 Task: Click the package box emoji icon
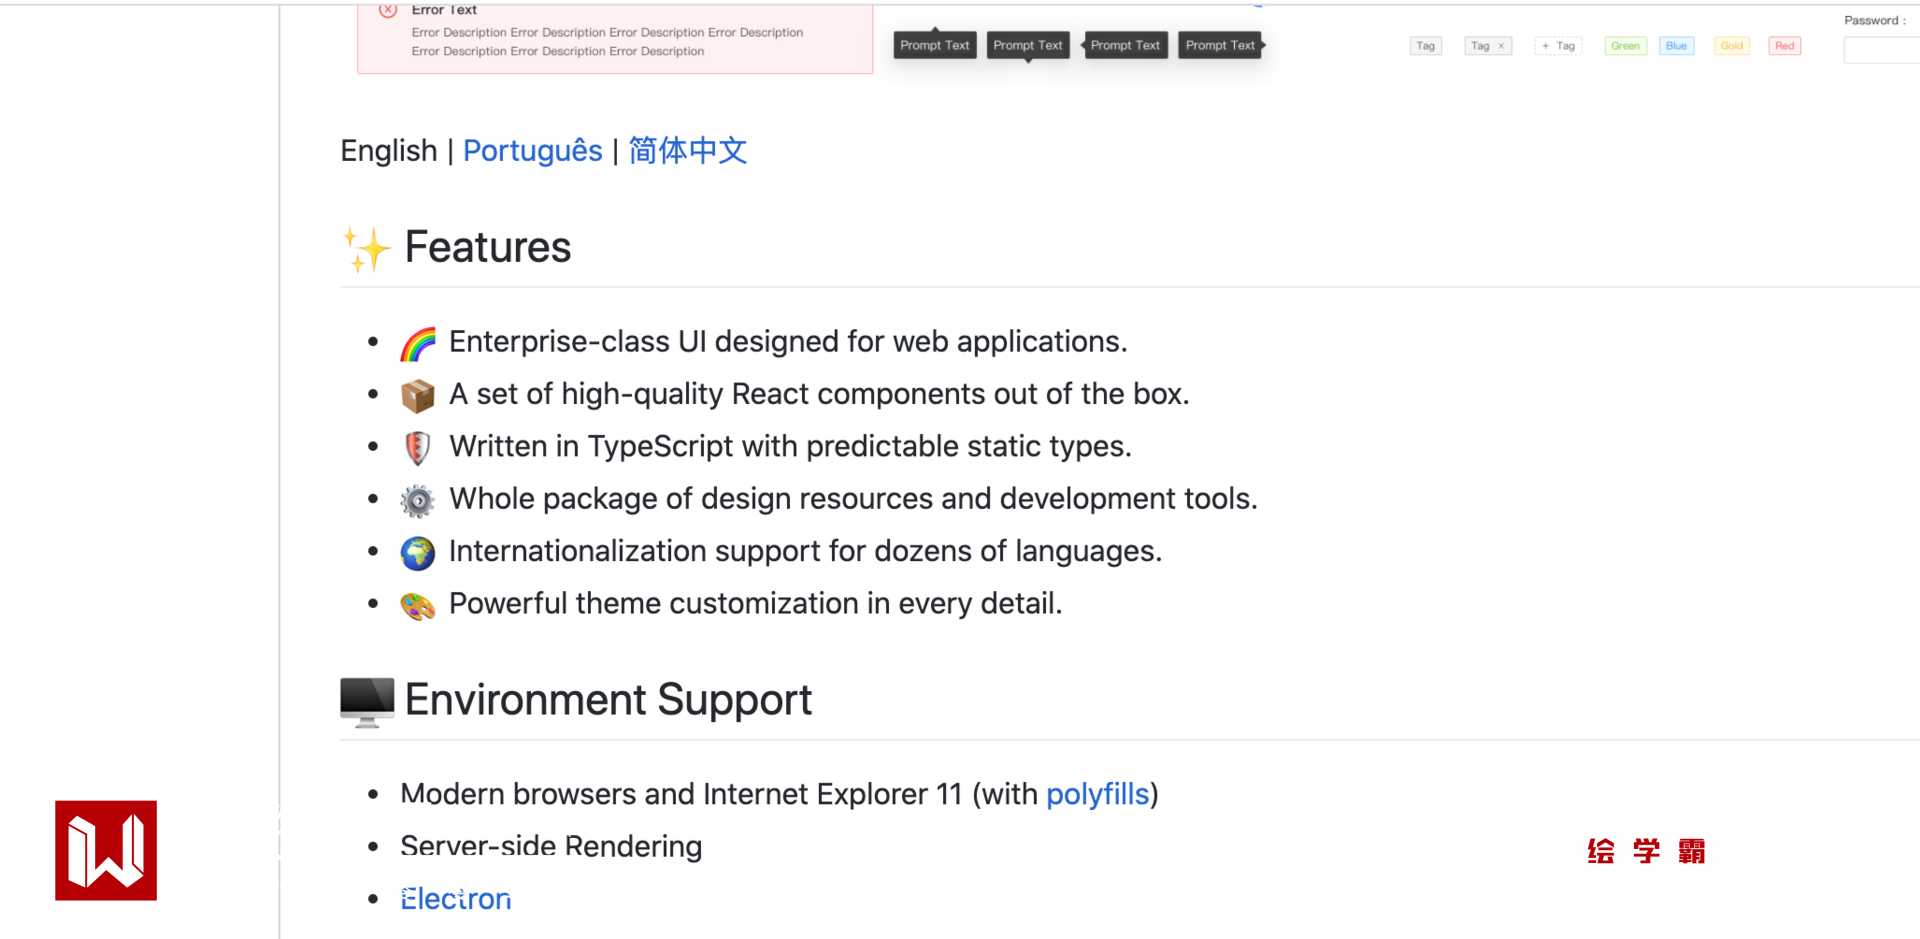pos(418,396)
